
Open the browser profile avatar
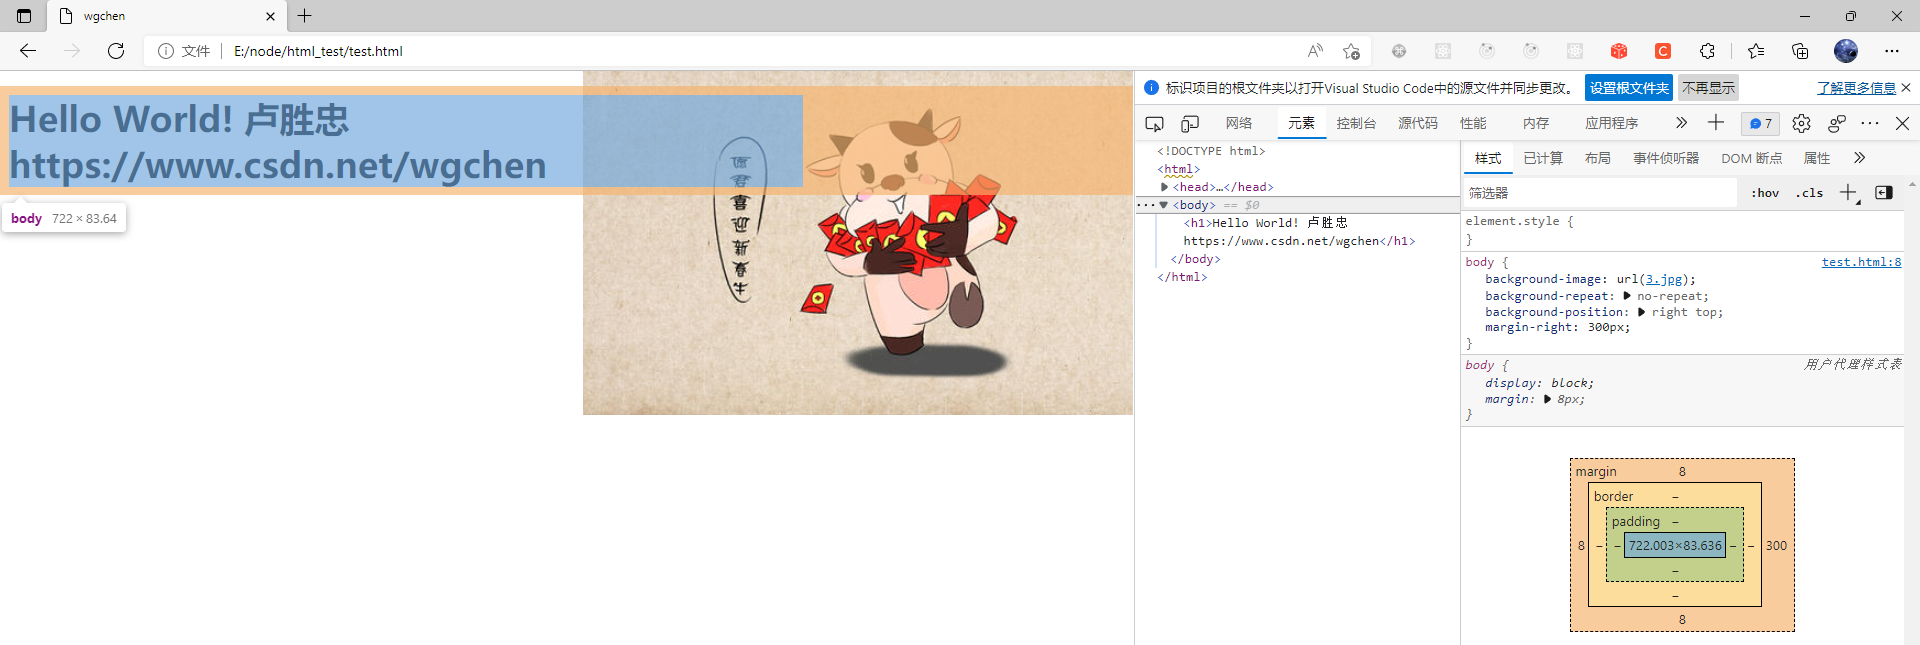point(1846,51)
